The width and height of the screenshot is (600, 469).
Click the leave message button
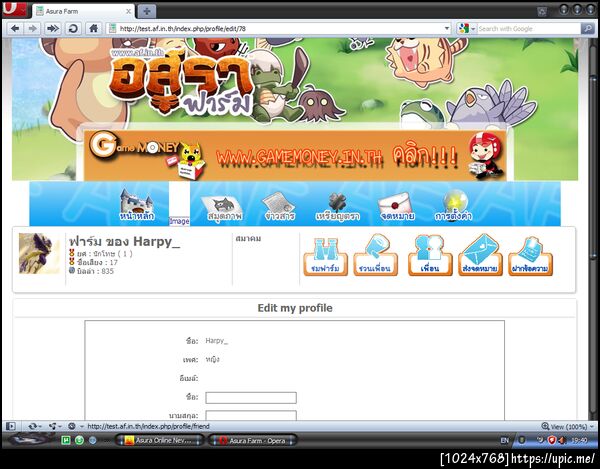(530, 256)
